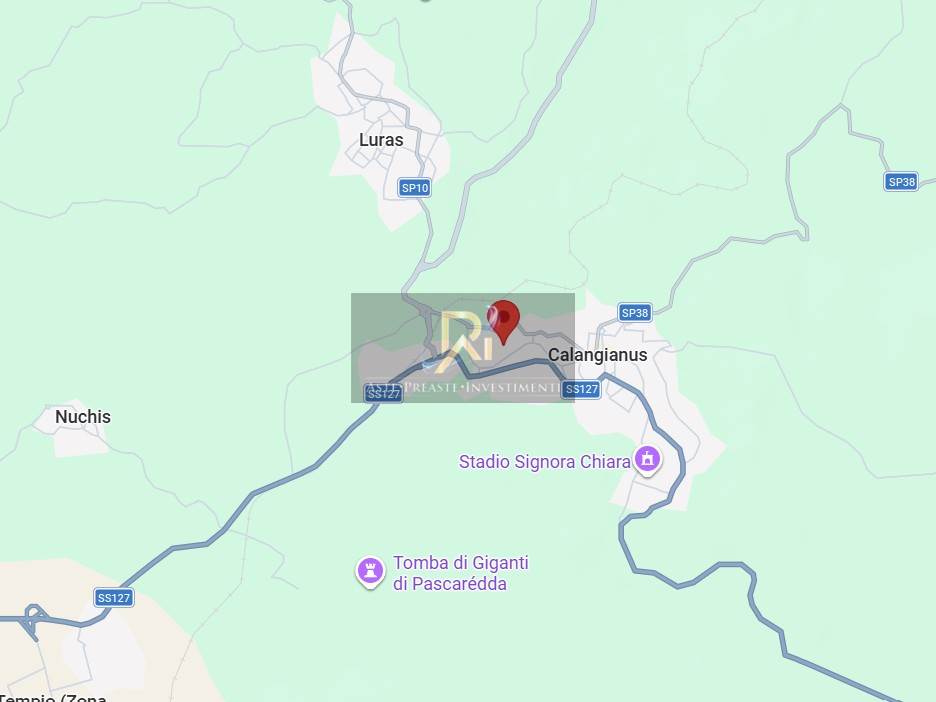This screenshot has width=936, height=702.
Task: Select the SP38 shield at the right edge
Action: pos(901,181)
